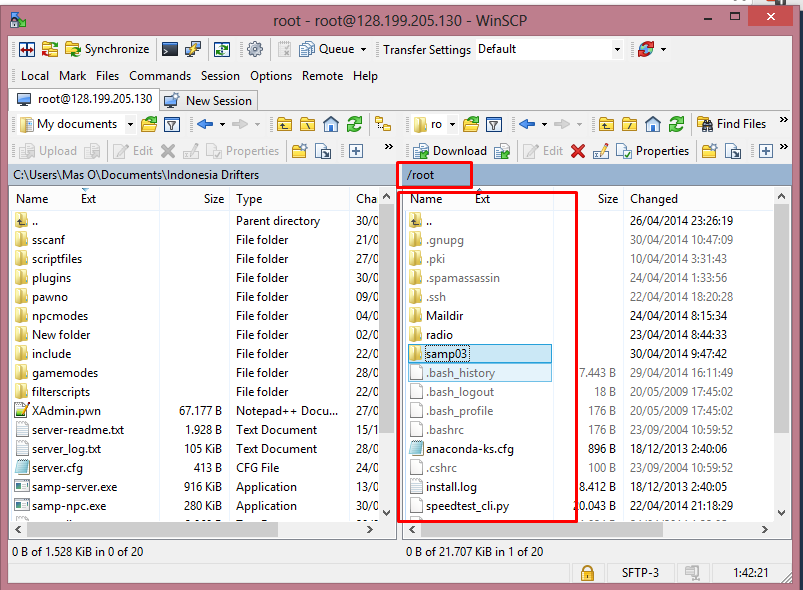Refresh the local panel
Viewport: 803px width, 590px height.
pyautogui.click(x=354, y=124)
